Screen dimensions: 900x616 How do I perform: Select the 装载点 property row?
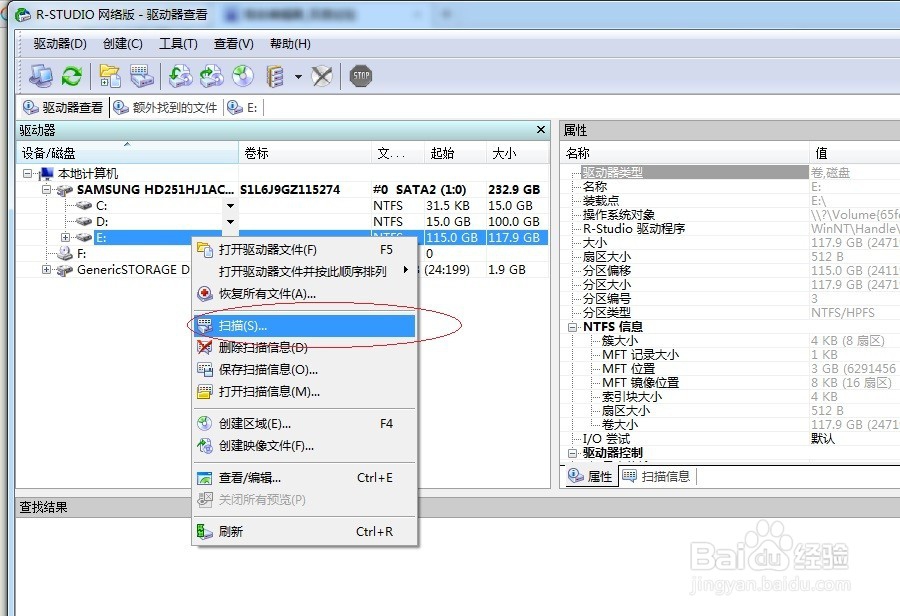[x=601, y=200]
